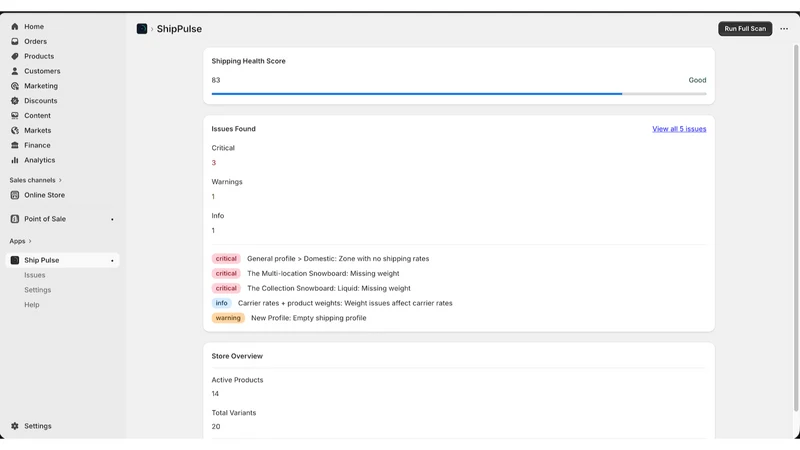Open the Home menu item
800x450 pixels.
coord(34,27)
